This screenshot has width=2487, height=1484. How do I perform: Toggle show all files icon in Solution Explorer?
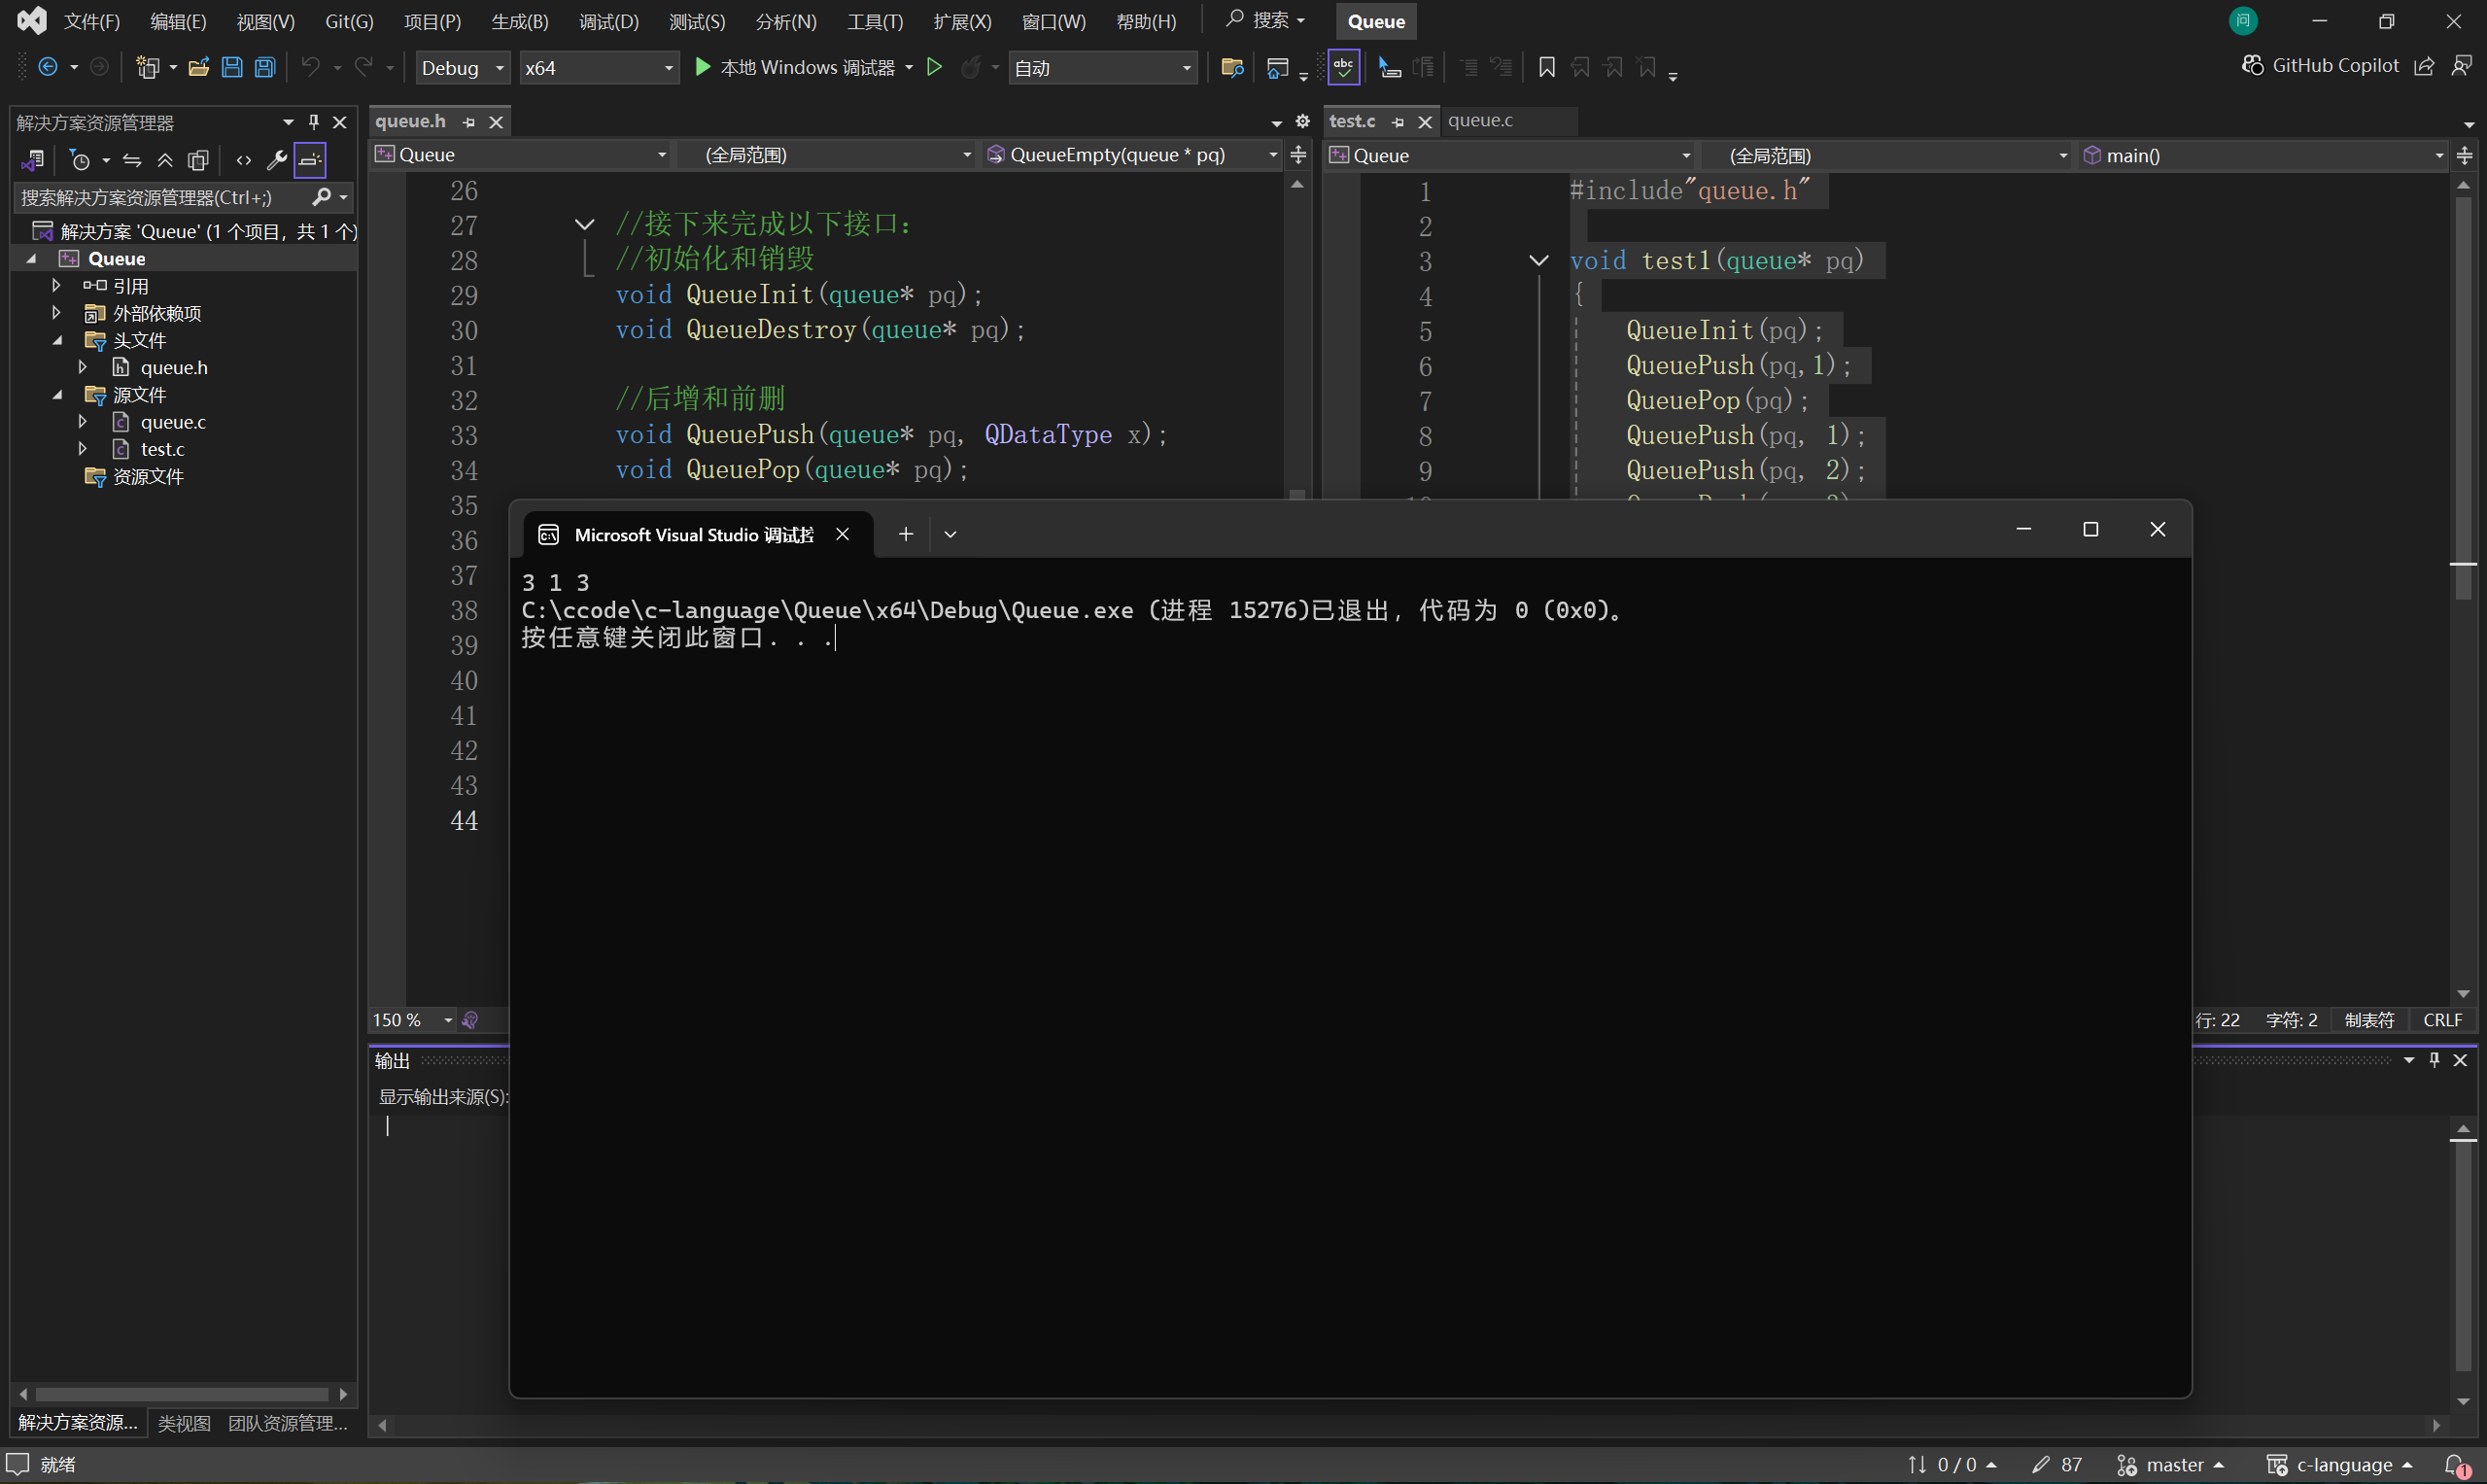click(x=198, y=160)
